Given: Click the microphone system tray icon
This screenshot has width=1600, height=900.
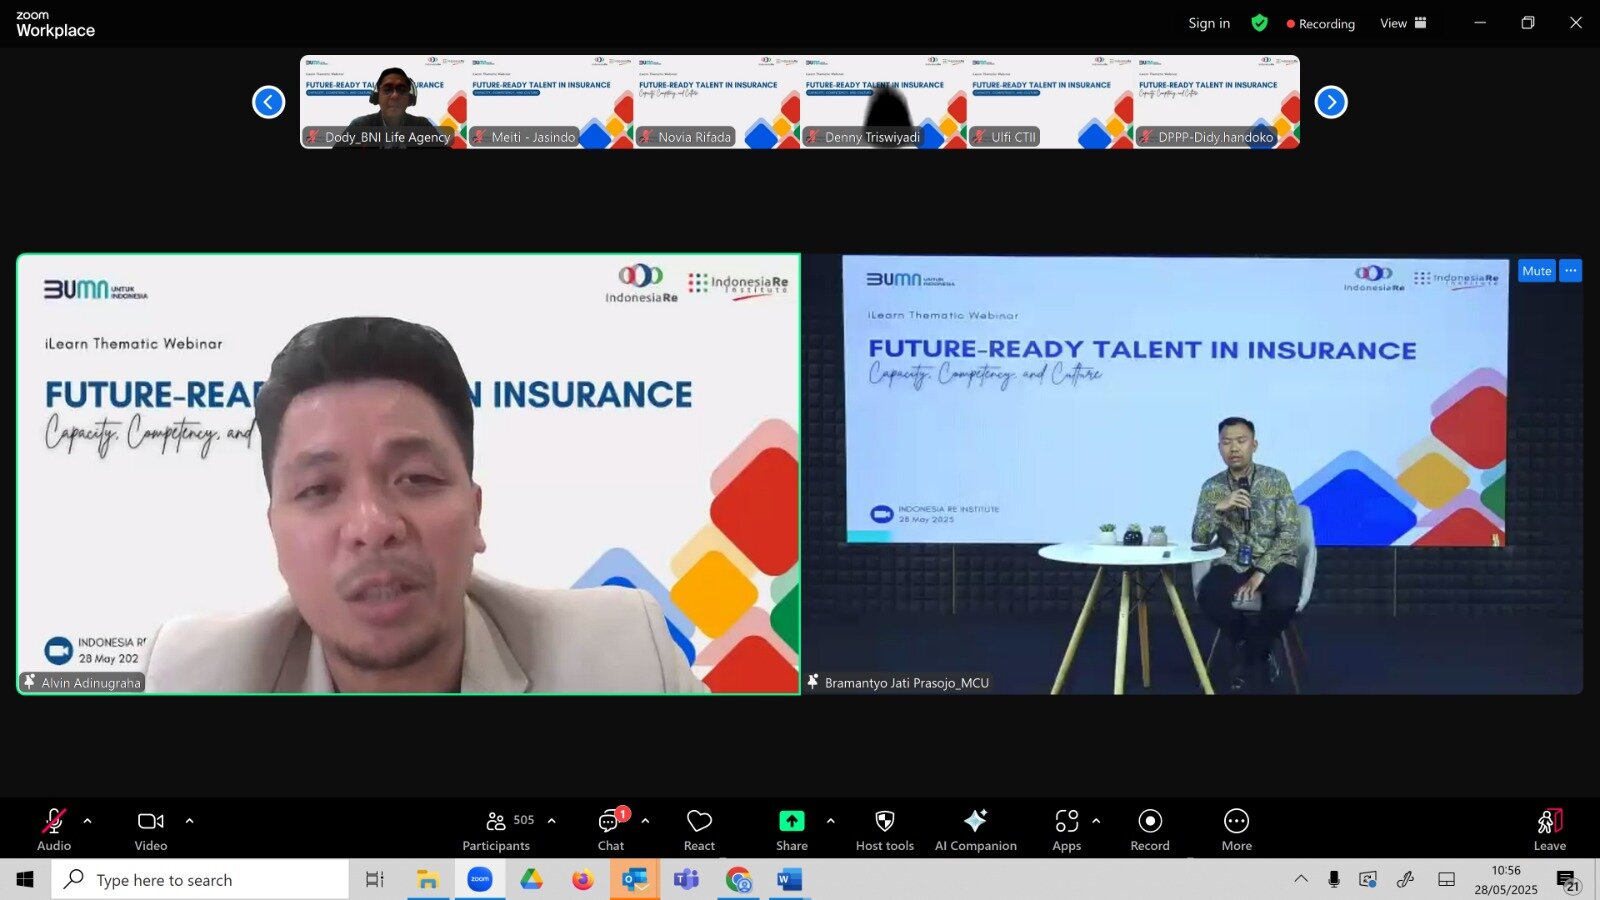Looking at the screenshot, I should pyautogui.click(x=1334, y=879).
